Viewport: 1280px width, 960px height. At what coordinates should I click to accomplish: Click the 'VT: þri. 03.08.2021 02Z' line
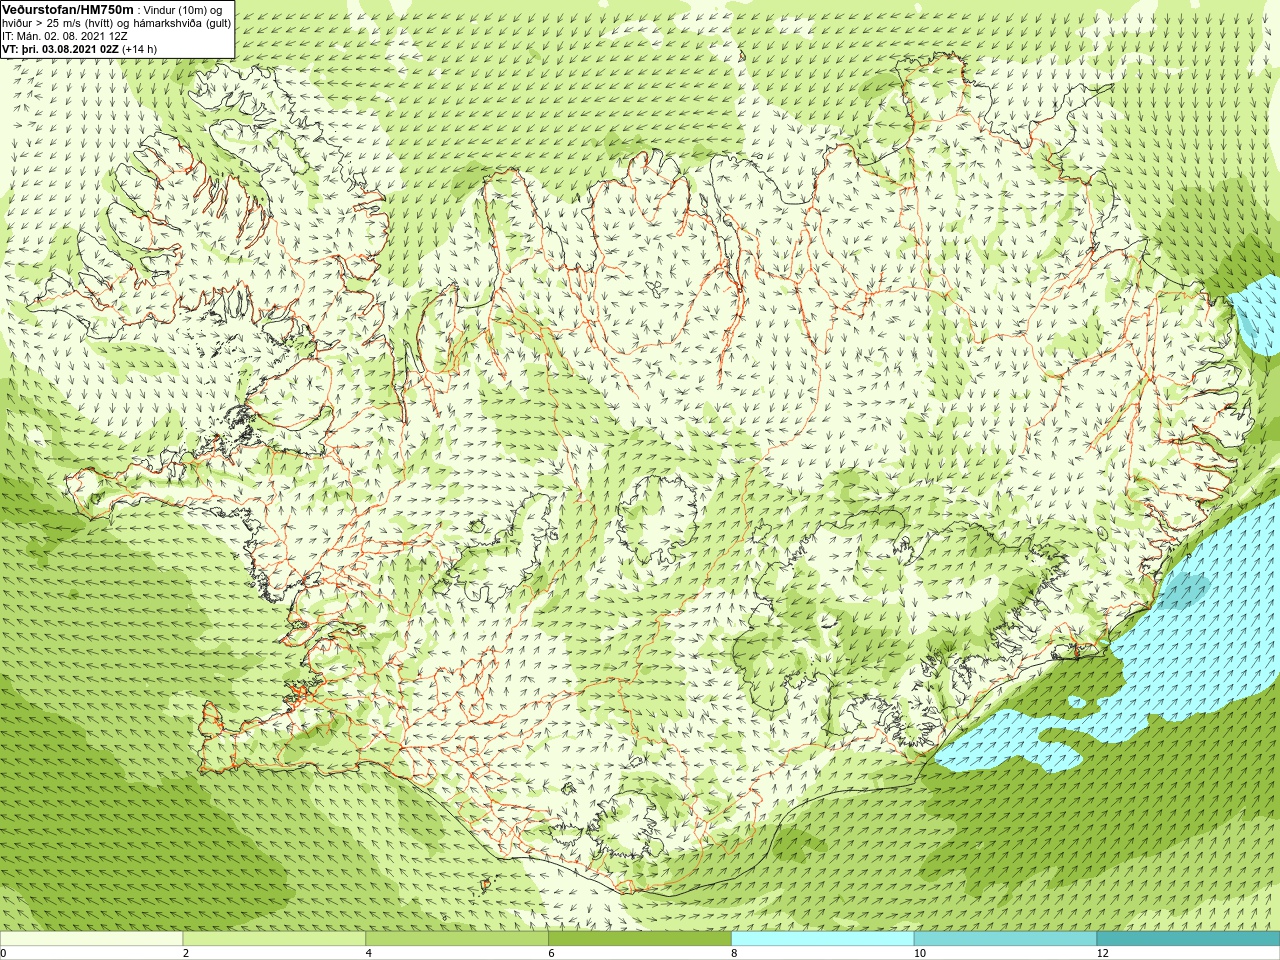60,49
